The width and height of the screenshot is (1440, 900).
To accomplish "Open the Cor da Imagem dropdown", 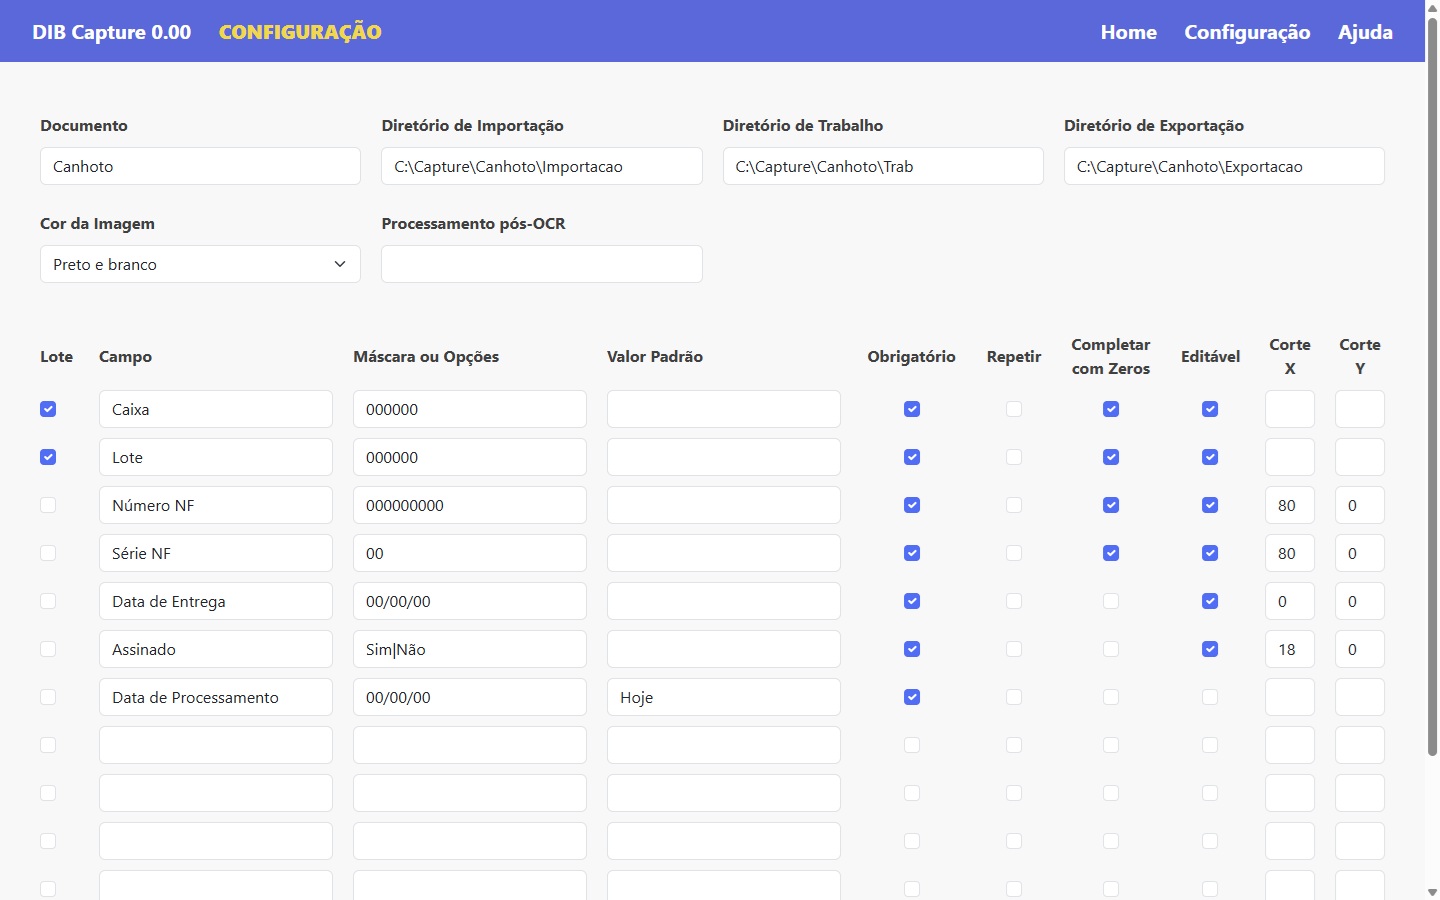I will point(200,264).
